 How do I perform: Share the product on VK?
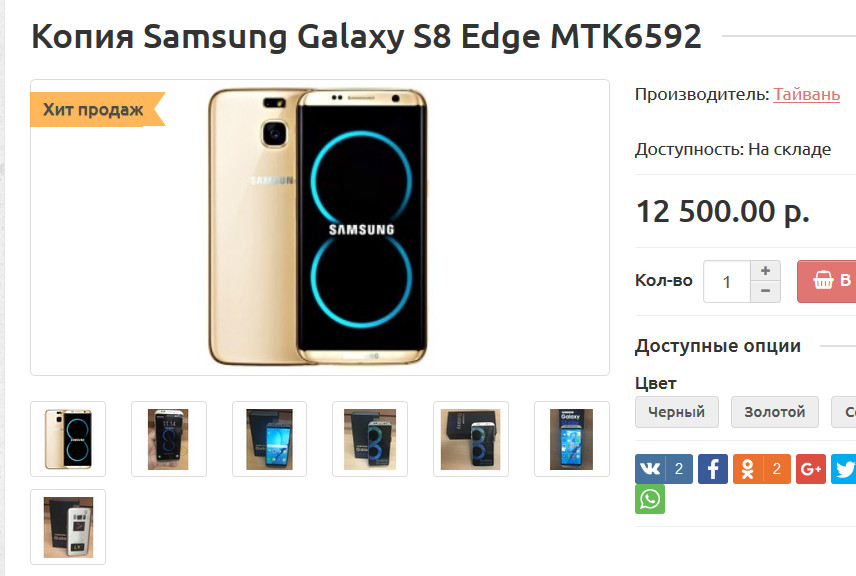point(663,468)
